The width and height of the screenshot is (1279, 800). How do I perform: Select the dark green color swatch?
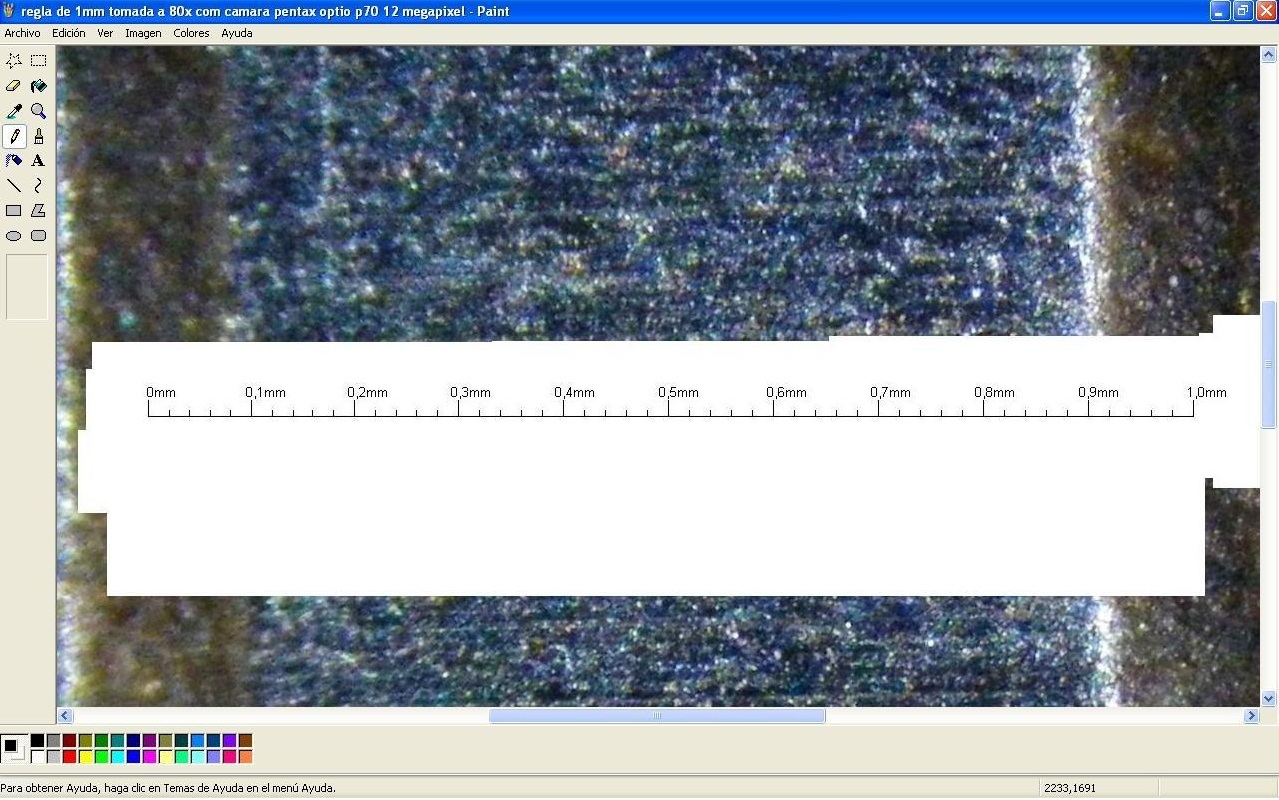tap(101, 740)
